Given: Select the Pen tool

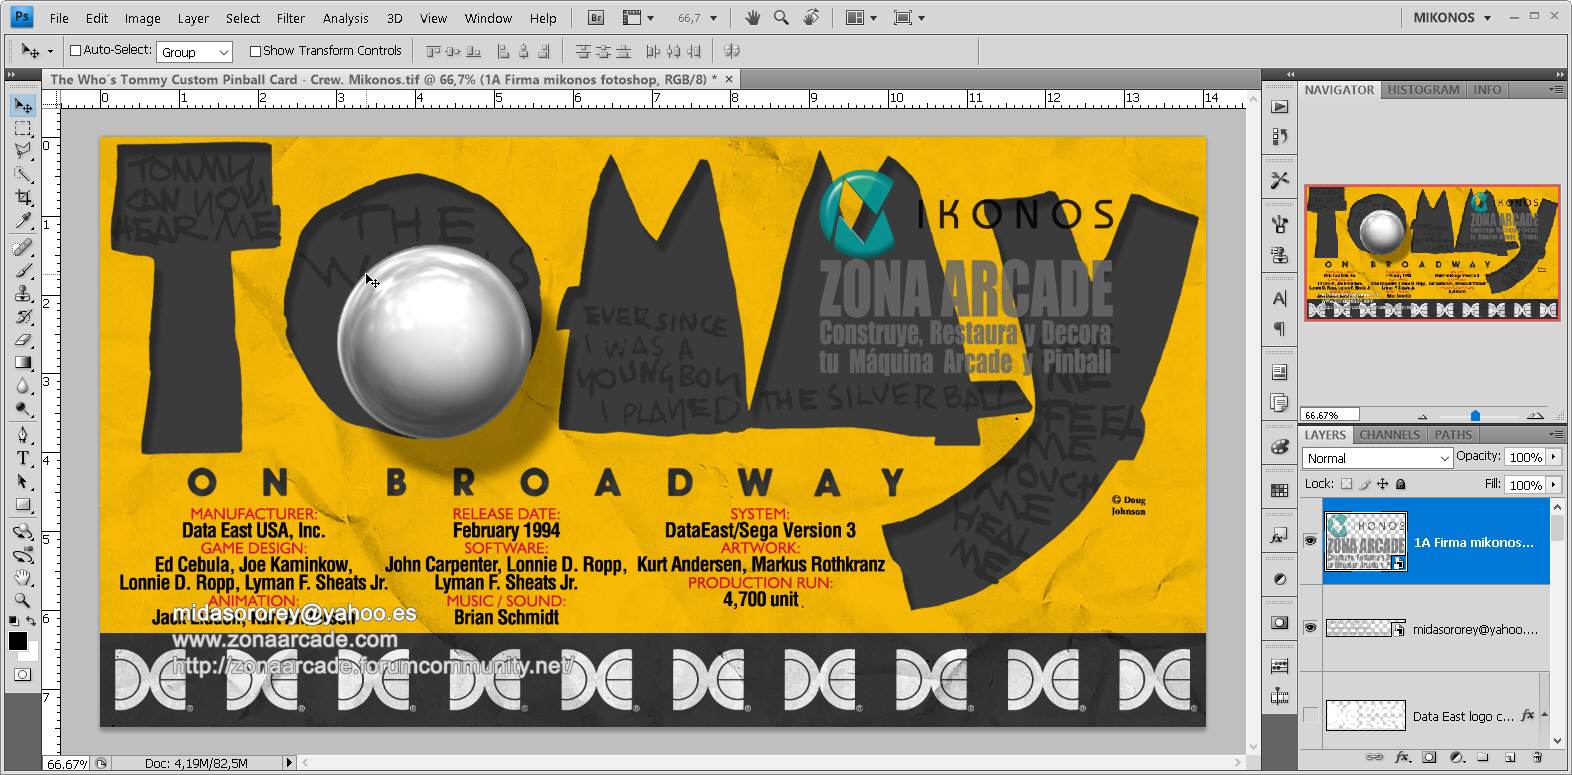Looking at the screenshot, I should coord(23,435).
